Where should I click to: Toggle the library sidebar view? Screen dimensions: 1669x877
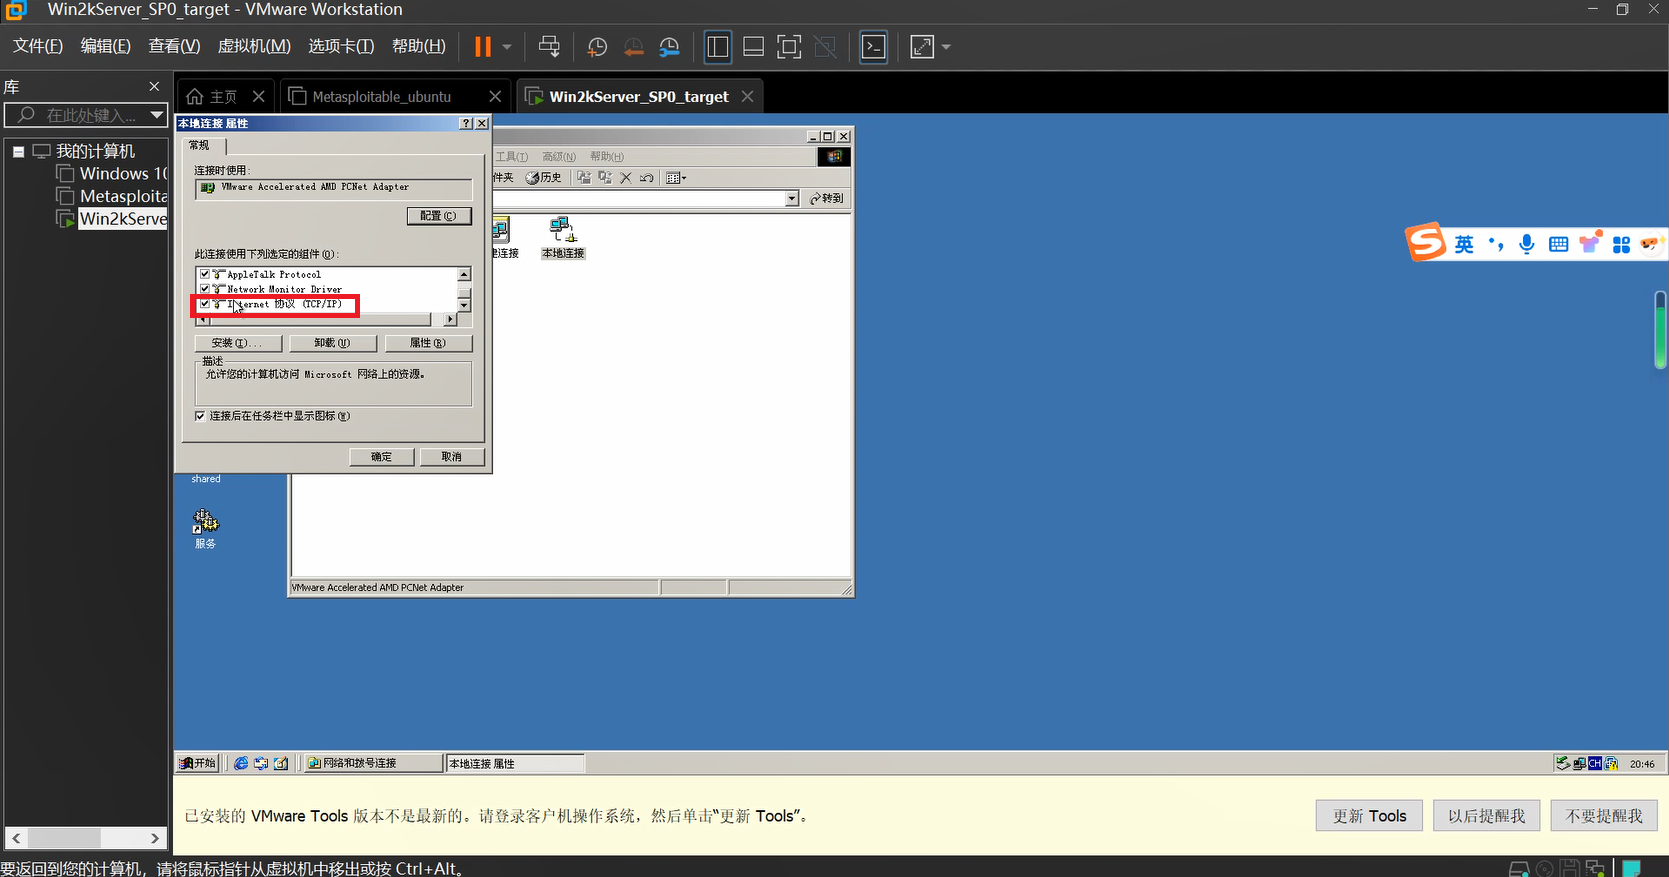(718, 47)
